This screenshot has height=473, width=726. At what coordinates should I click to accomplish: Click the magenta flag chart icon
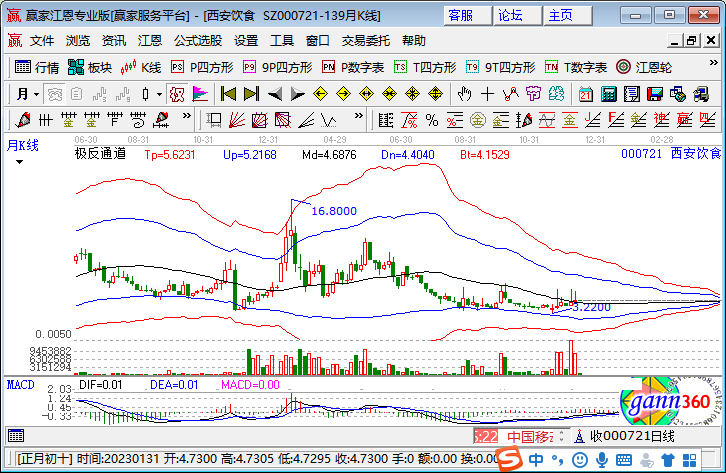200,94
